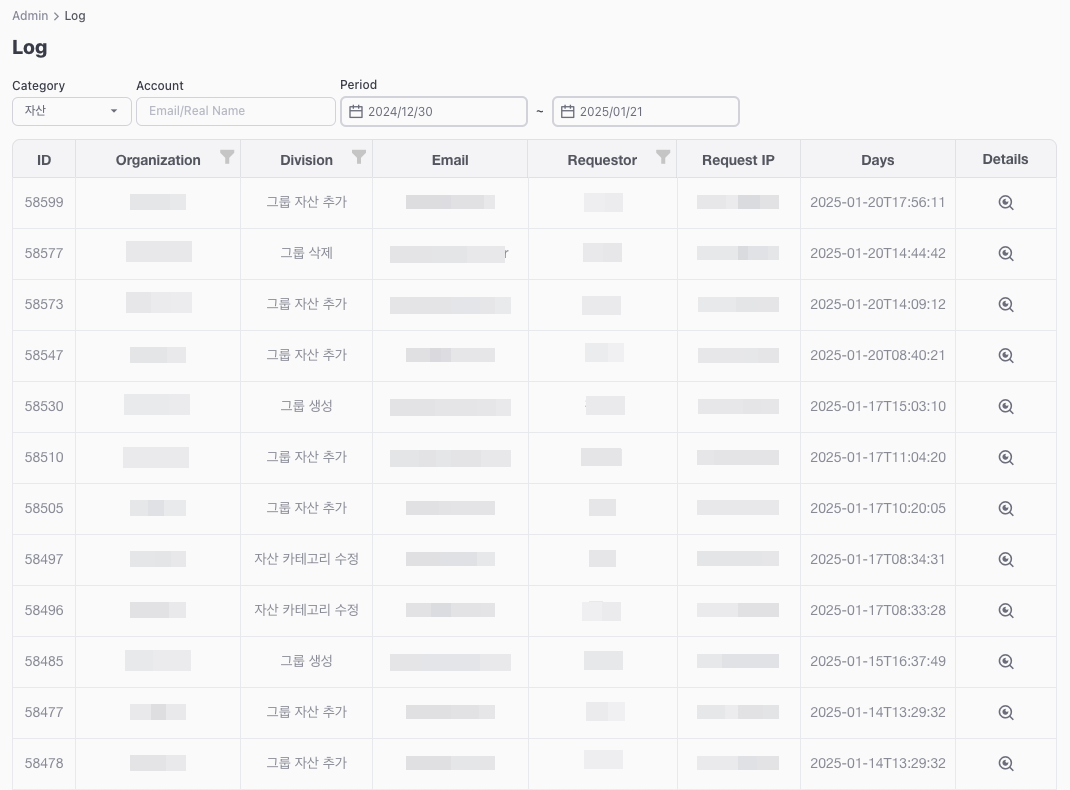Screen dimensions: 1070x790
Task: Select the row with ID 58510
Action: coord(44,458)
